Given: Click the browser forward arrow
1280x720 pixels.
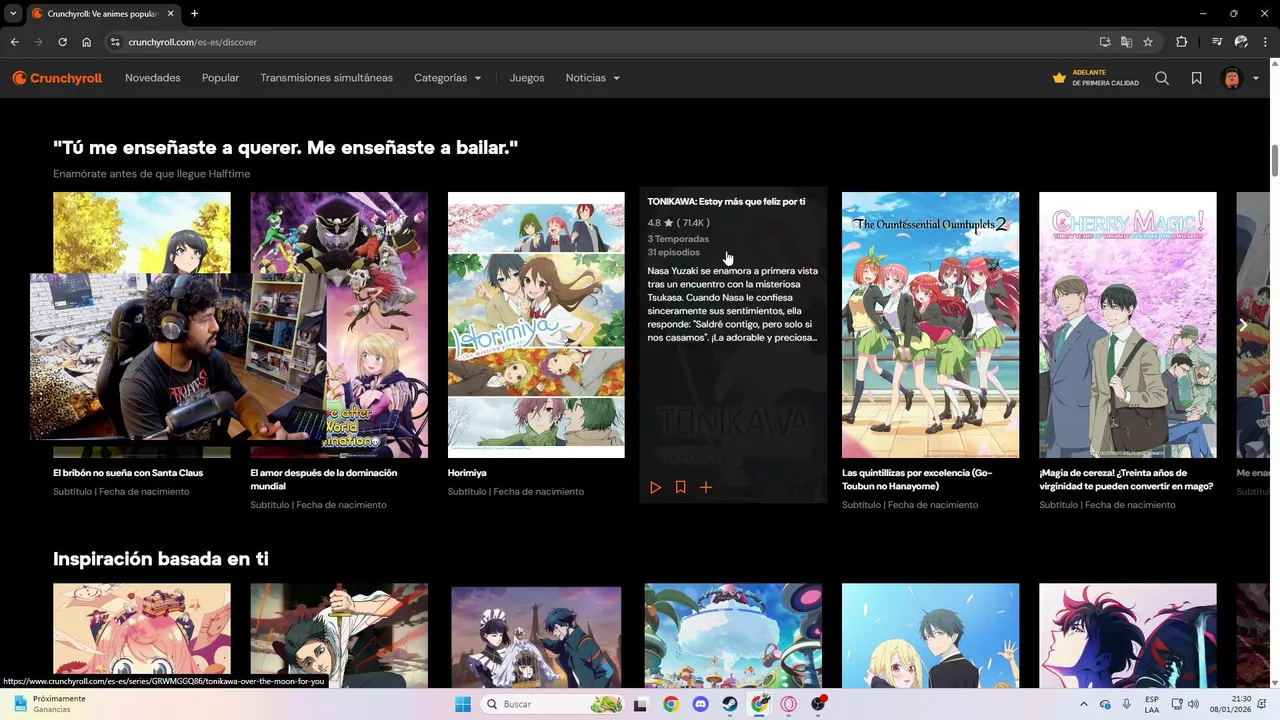Looking at the screenshot, I should pos(38,42).
